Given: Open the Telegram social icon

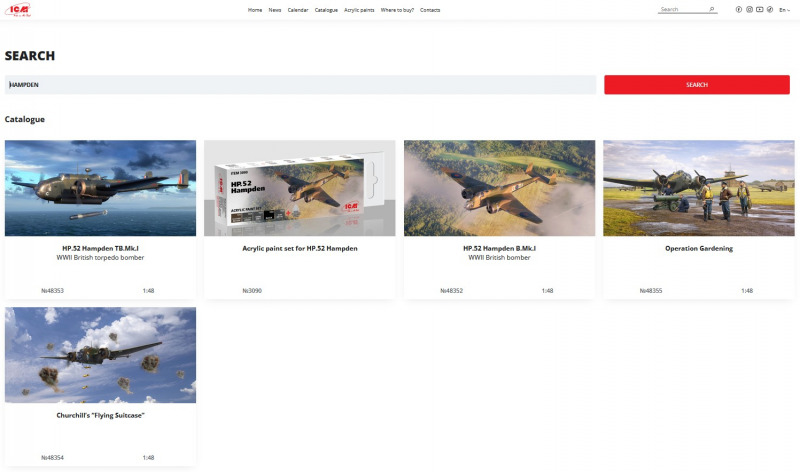Looking at the screenshot, I should (x=770, y=10).
